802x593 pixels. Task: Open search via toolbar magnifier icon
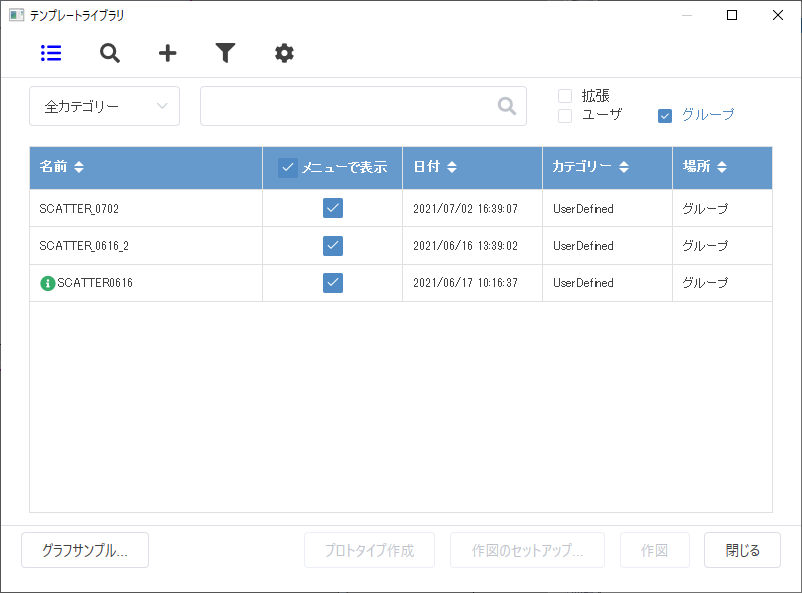tap(109, 53)
